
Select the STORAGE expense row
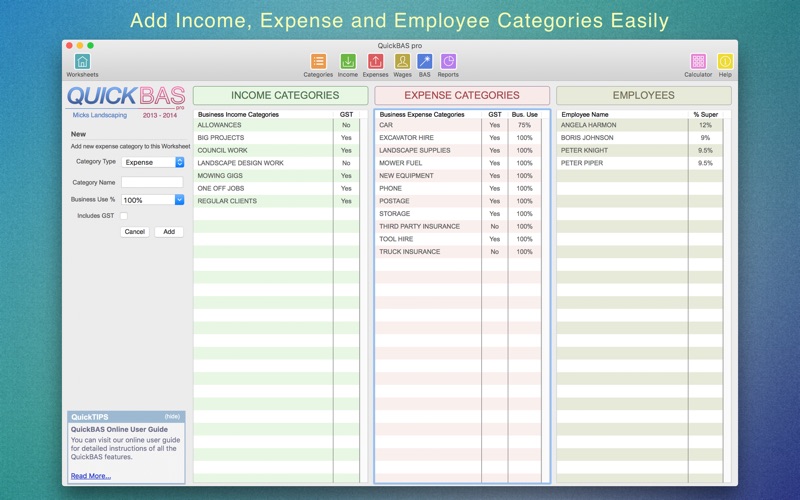[x=458, y=214]
